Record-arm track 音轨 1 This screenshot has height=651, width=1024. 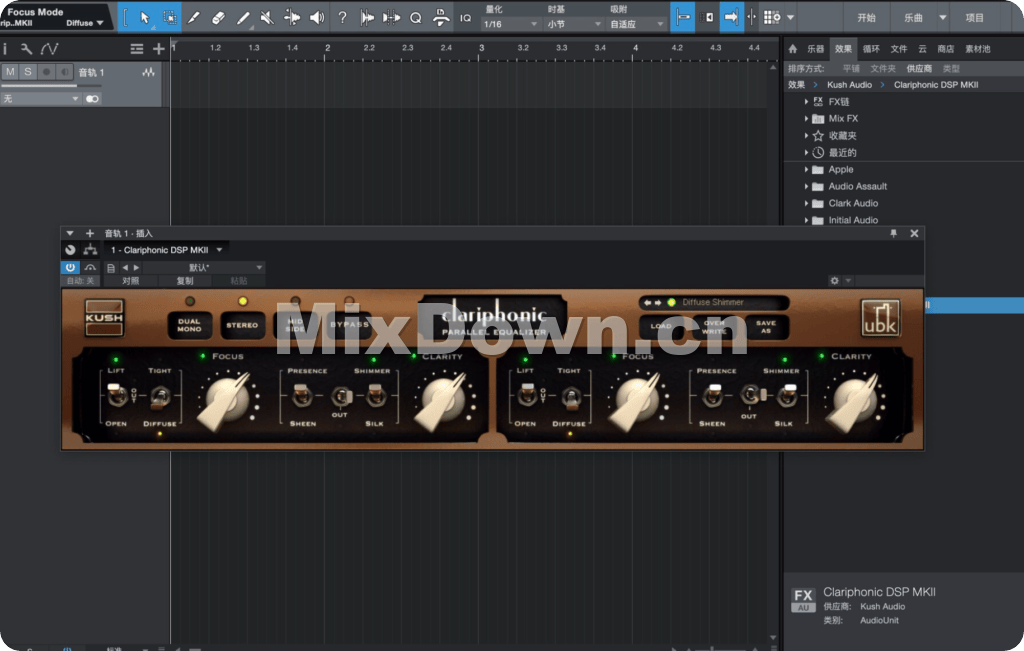pos(46,72)
